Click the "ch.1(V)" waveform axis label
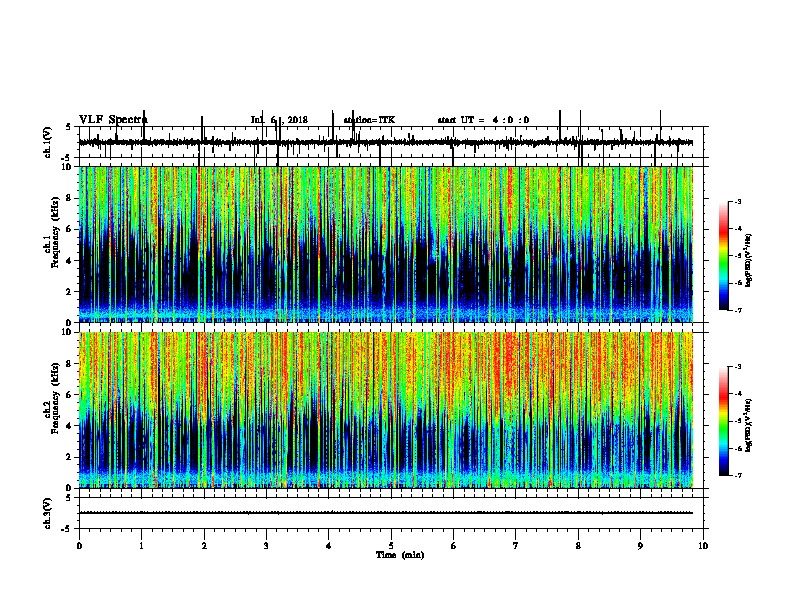 click(47, 142)
